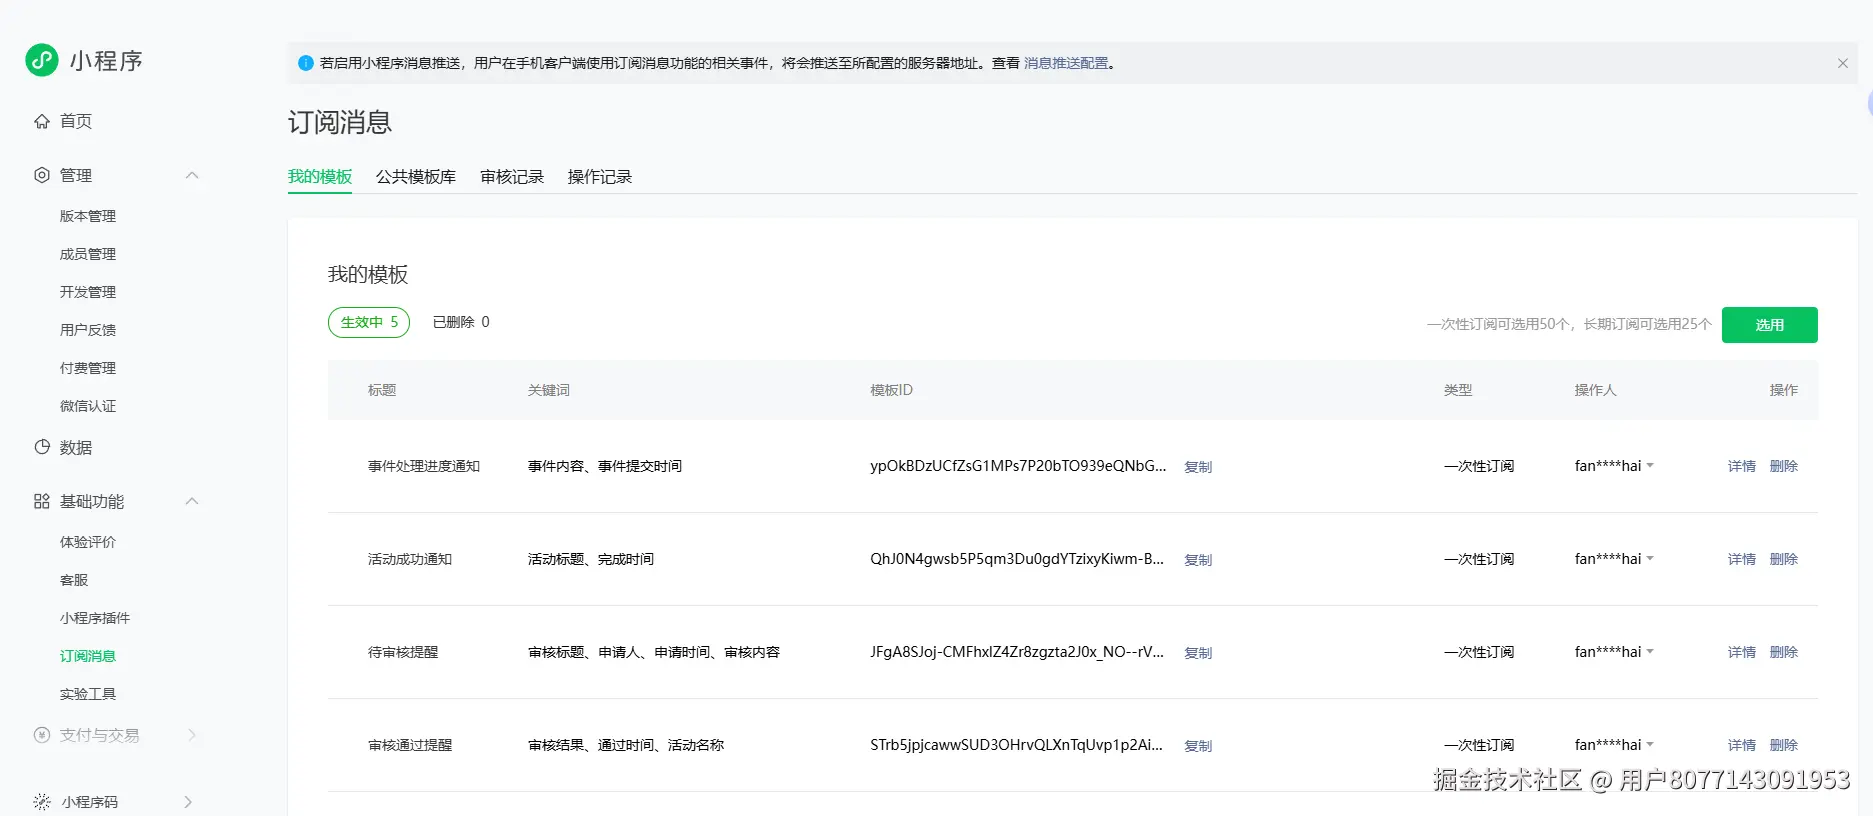Click the 事件处理进度通知 title cell

tap(424, 466)
